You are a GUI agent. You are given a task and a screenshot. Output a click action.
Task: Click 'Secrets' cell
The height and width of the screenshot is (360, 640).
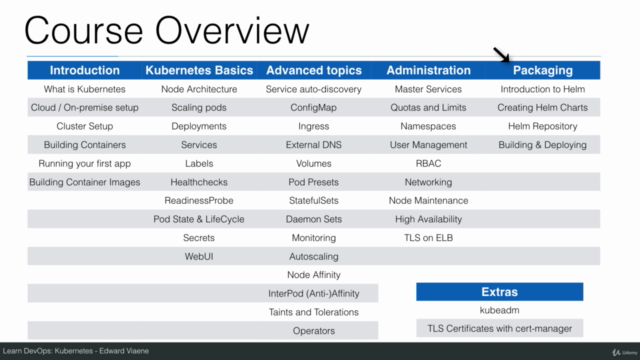(x=199, y=238)
